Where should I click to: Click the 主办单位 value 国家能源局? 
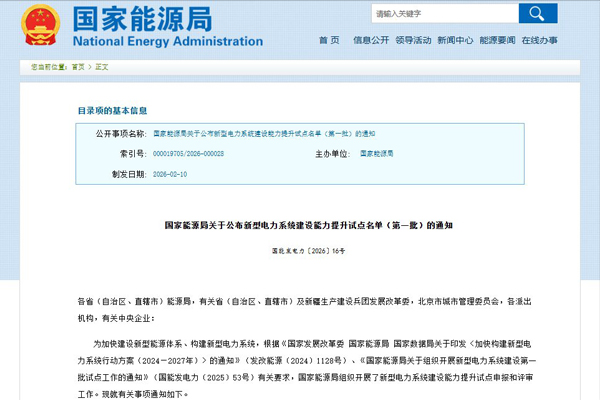click(376, 154)
